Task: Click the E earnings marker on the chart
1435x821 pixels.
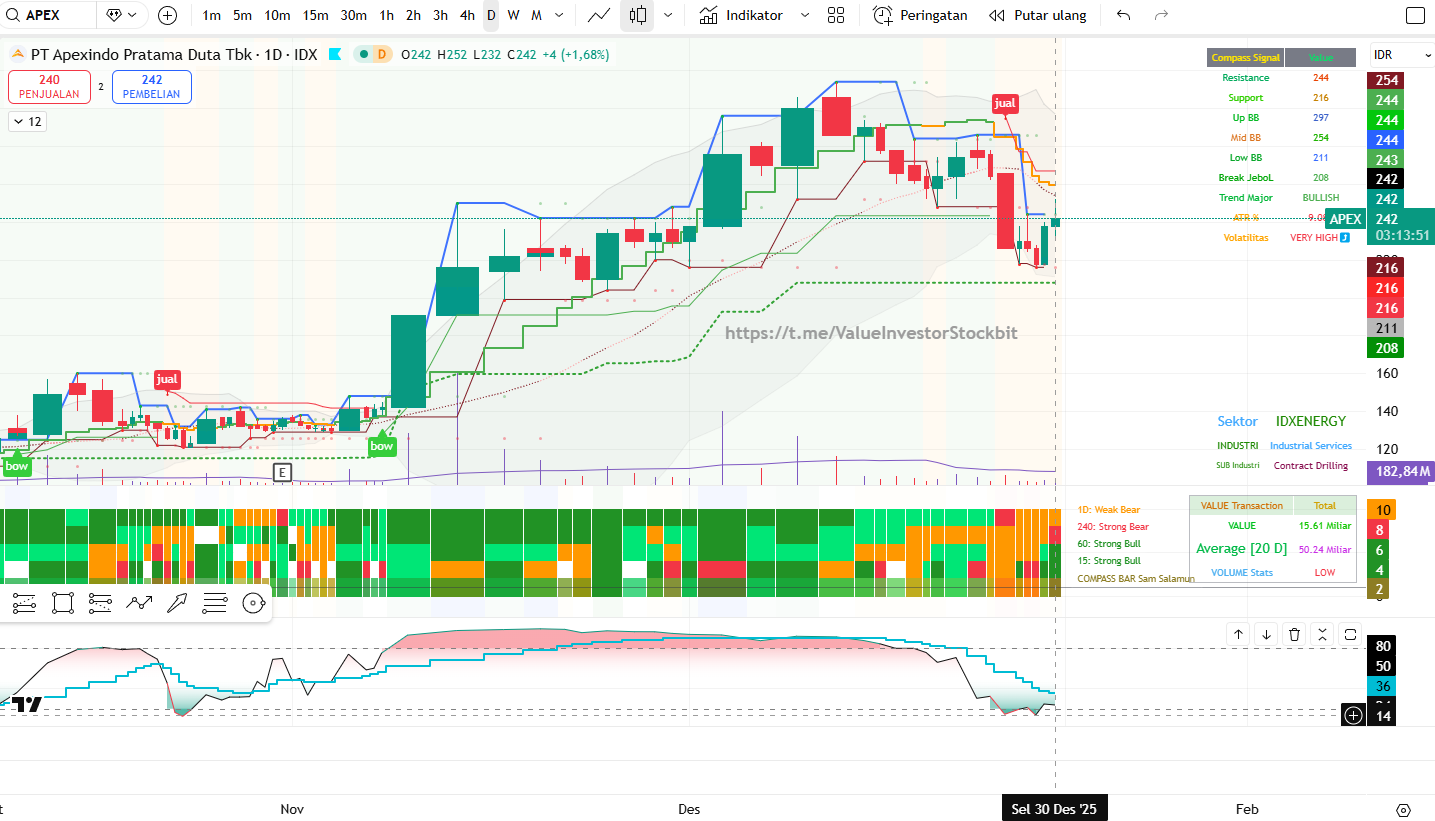Action: coord(283,472)
